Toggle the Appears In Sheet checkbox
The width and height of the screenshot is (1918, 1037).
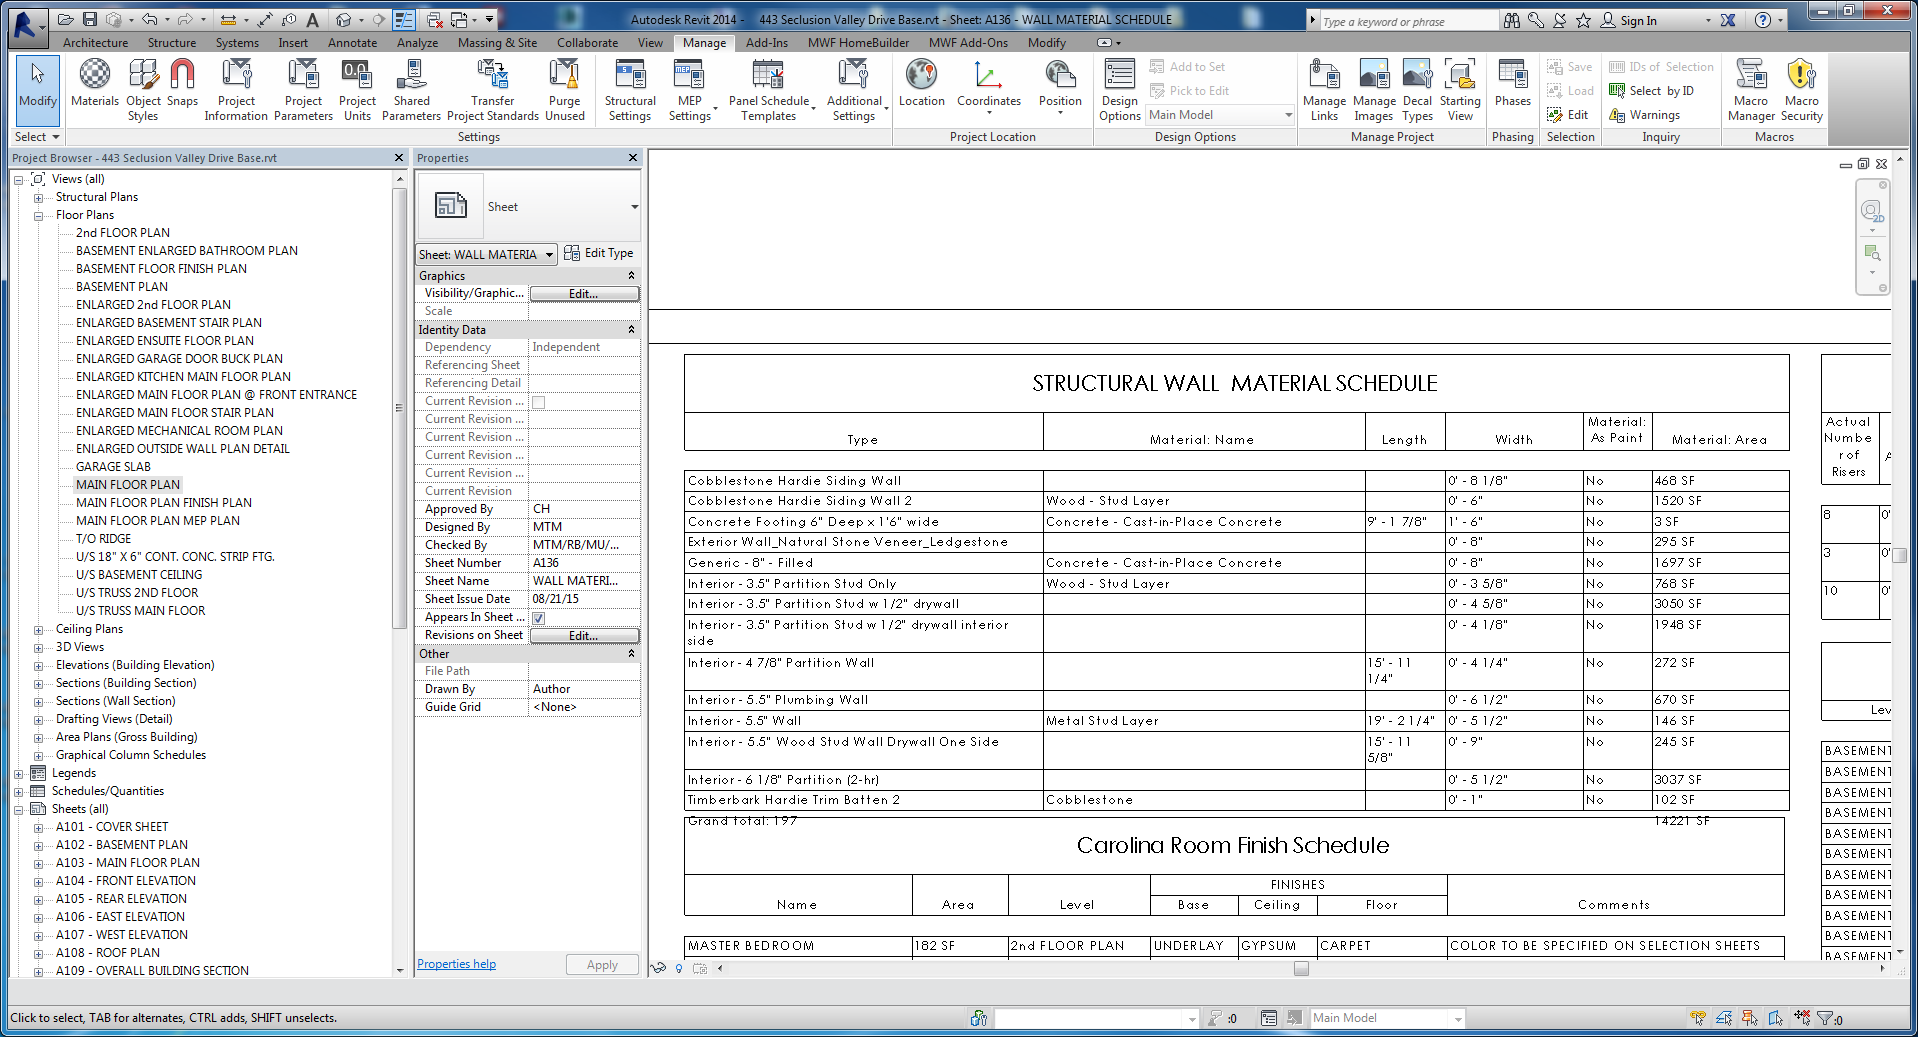538,618
